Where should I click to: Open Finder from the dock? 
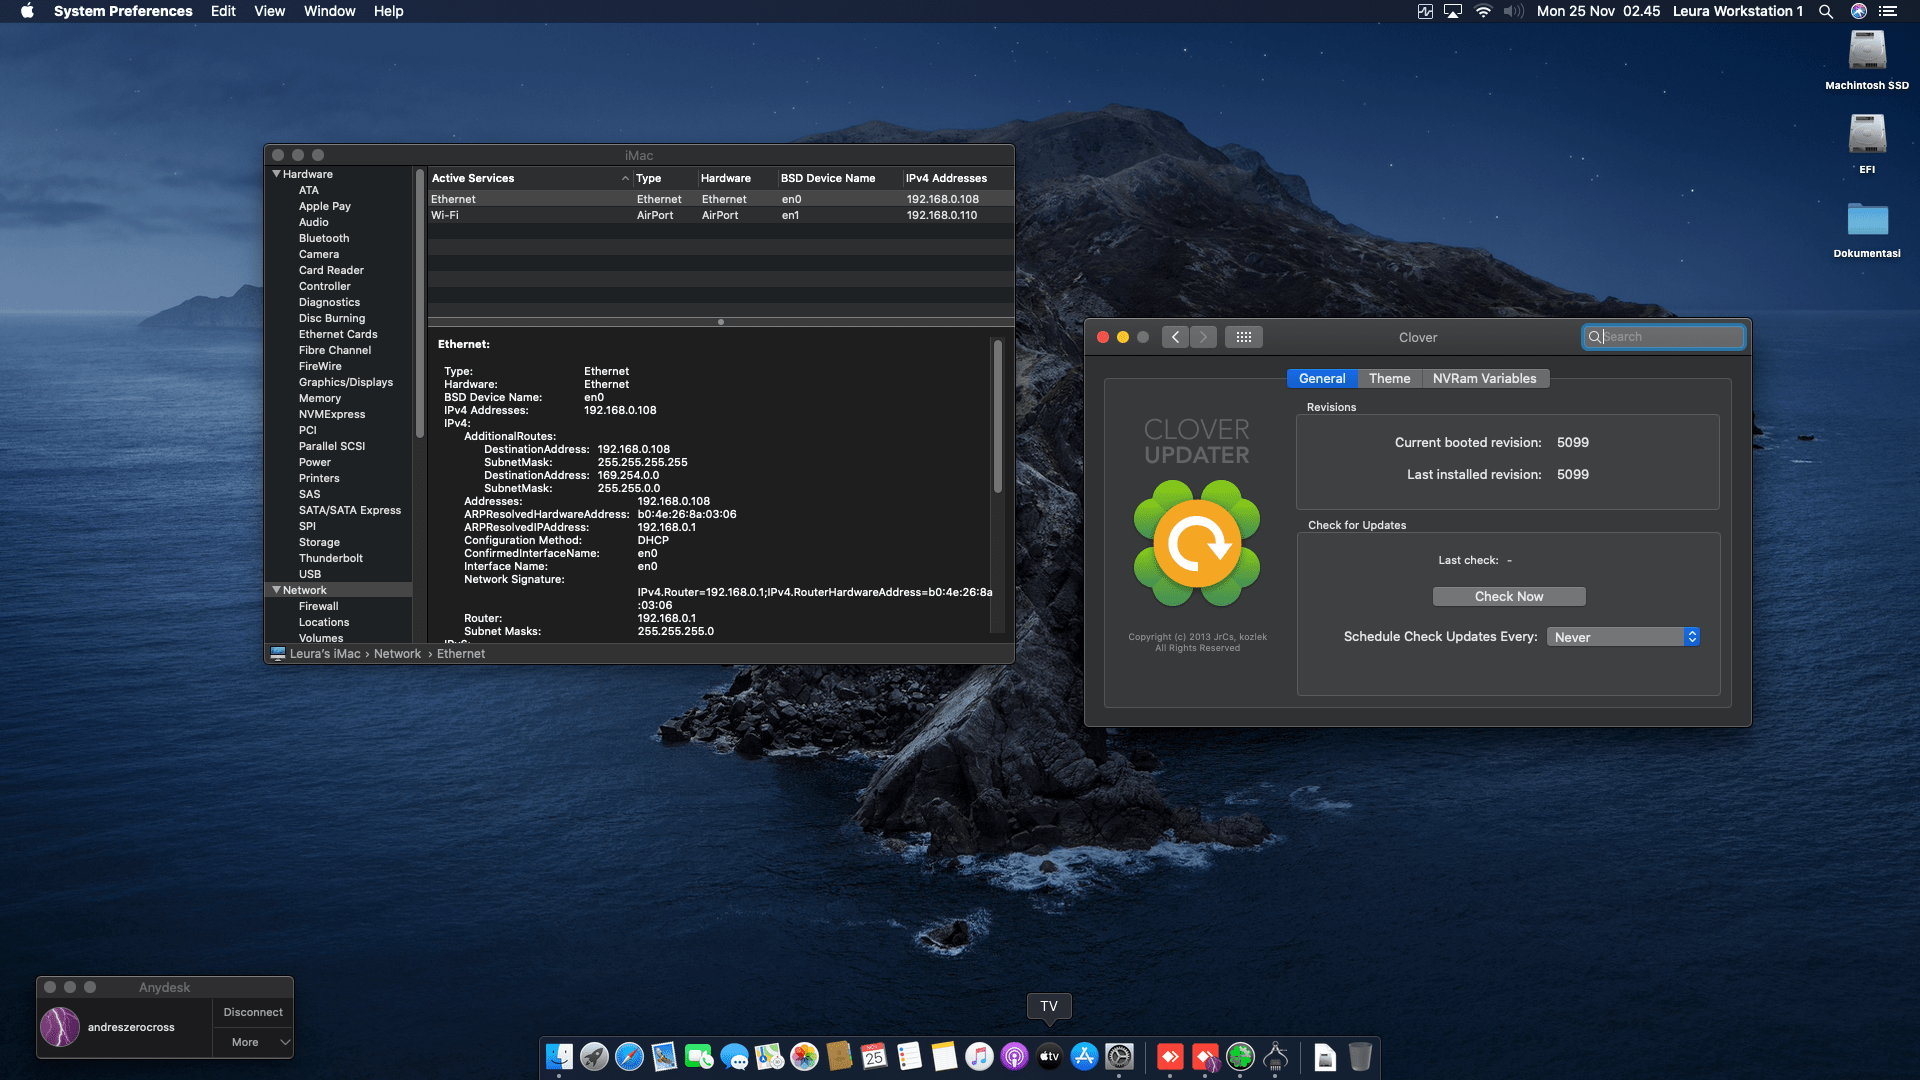click(559, 1057)
